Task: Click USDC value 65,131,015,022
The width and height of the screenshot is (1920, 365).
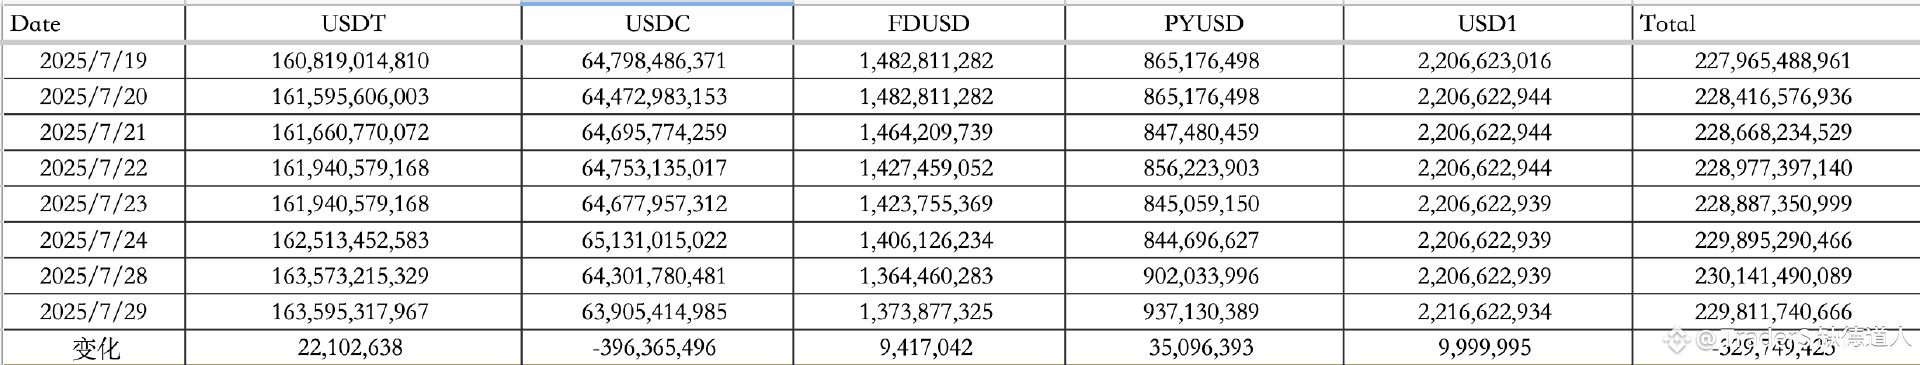Action: [x=655, y=241]
